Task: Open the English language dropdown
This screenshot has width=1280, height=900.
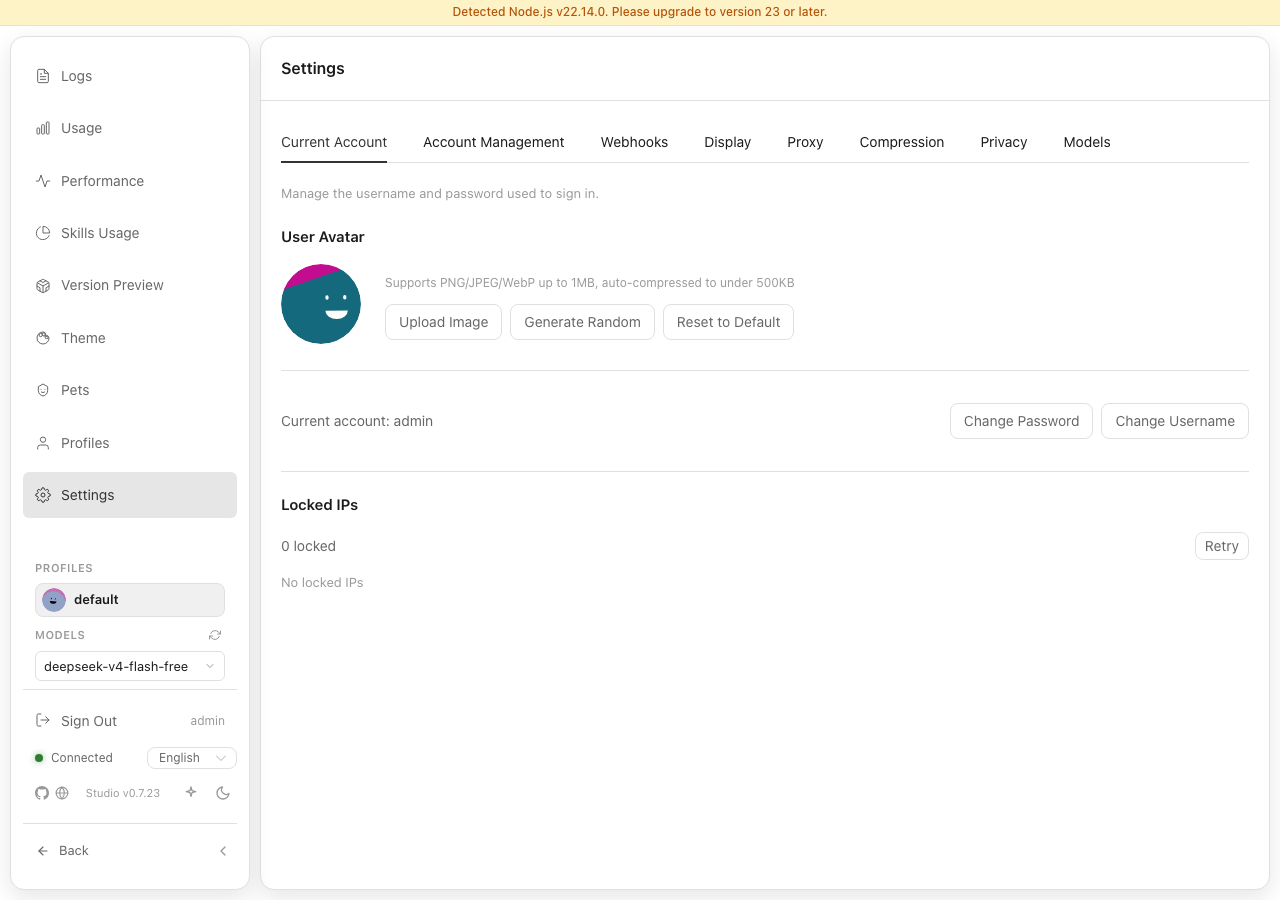Action: click(192, 758)
